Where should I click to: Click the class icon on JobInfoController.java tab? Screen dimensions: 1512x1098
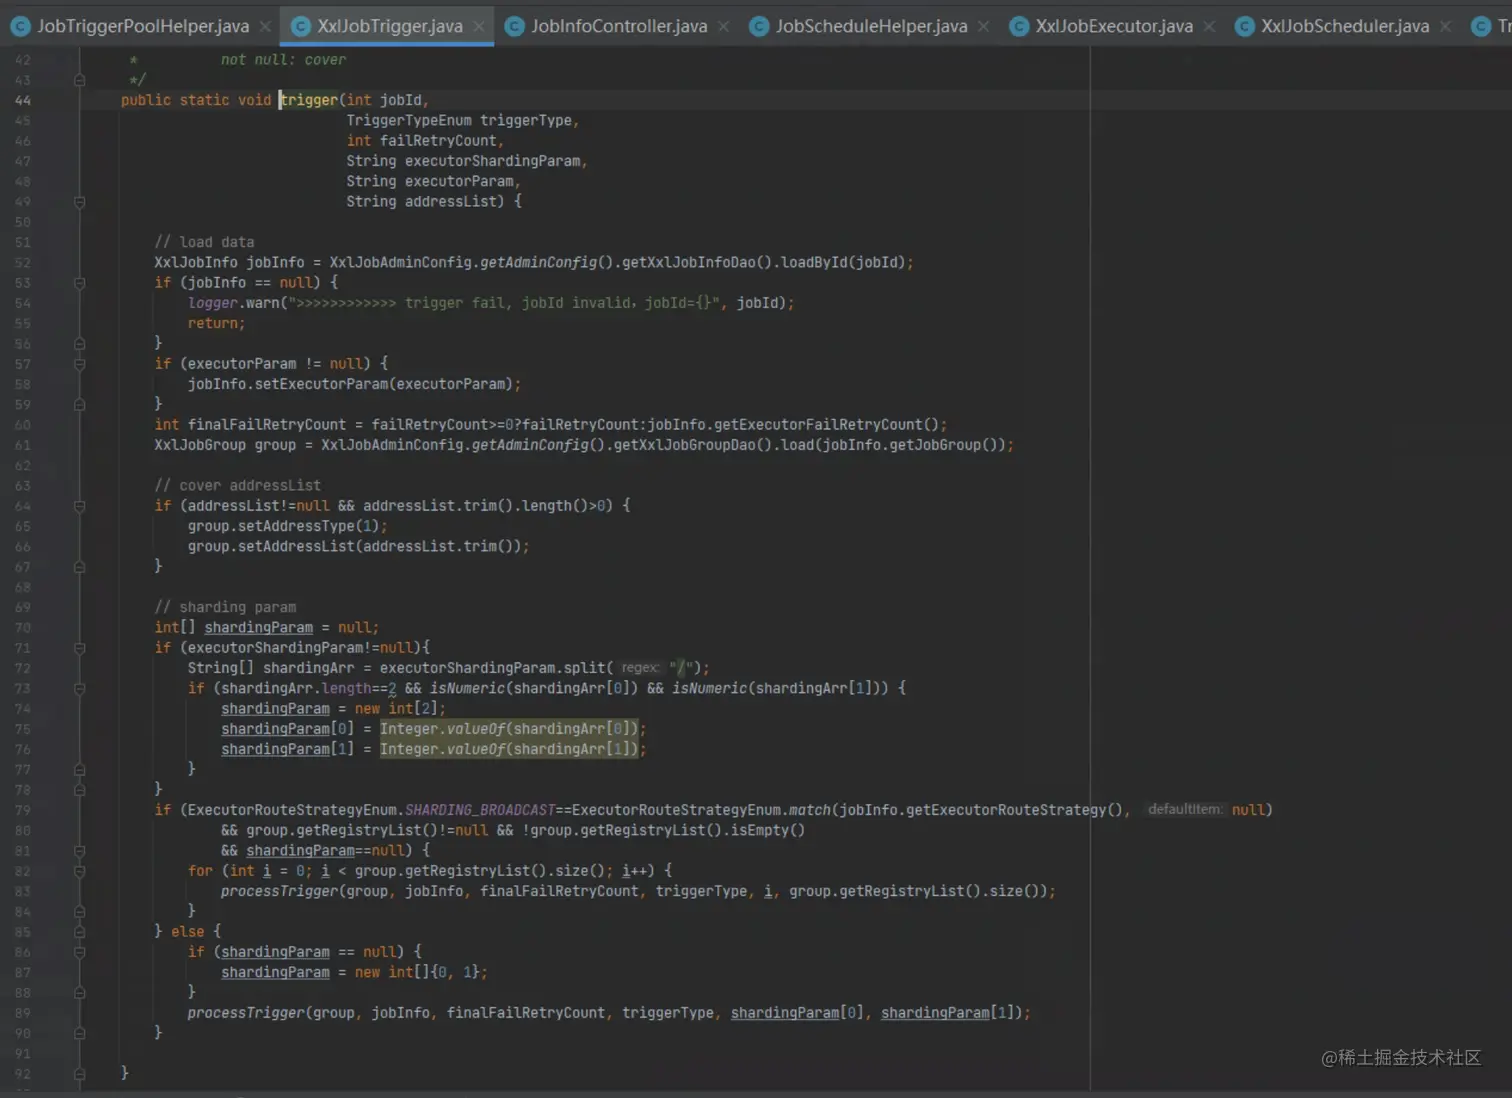(x=515, y=26)
